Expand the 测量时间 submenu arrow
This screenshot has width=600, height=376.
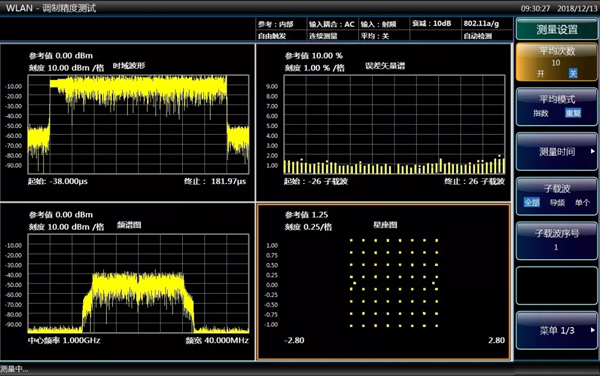(x=592, y=151)
